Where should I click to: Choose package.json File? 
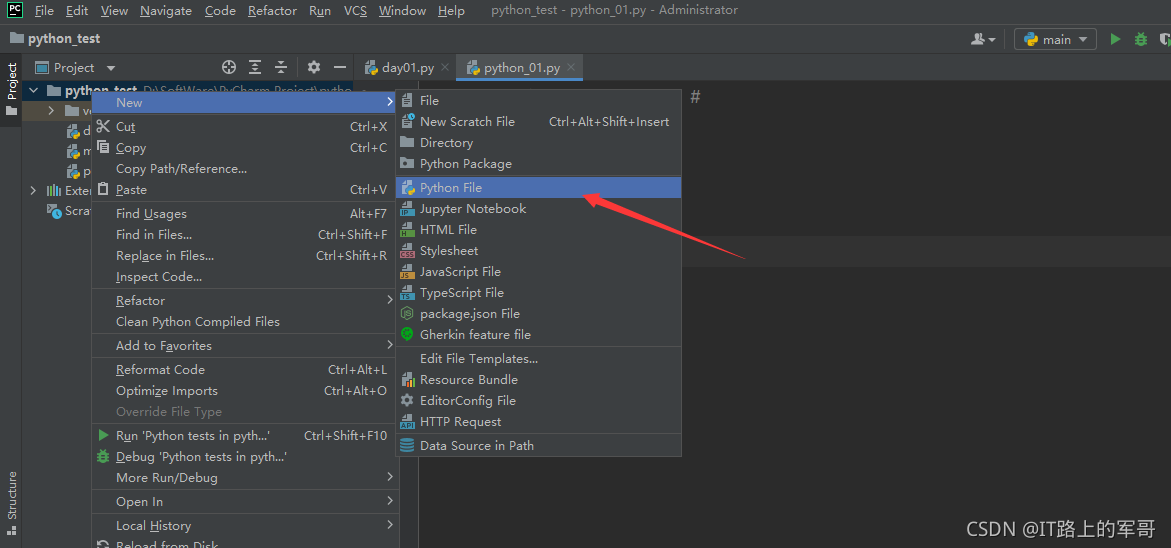(x=538, y=314)
